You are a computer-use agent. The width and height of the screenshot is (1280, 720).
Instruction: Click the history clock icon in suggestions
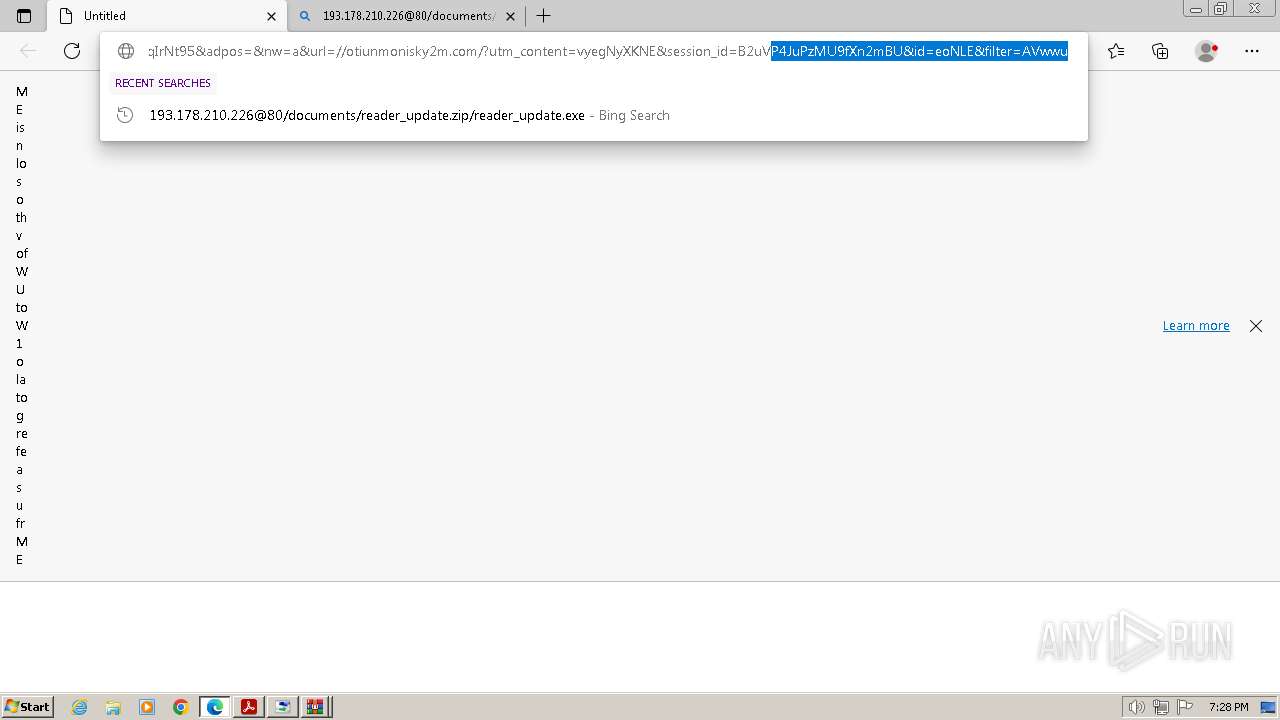pos(125,115)
